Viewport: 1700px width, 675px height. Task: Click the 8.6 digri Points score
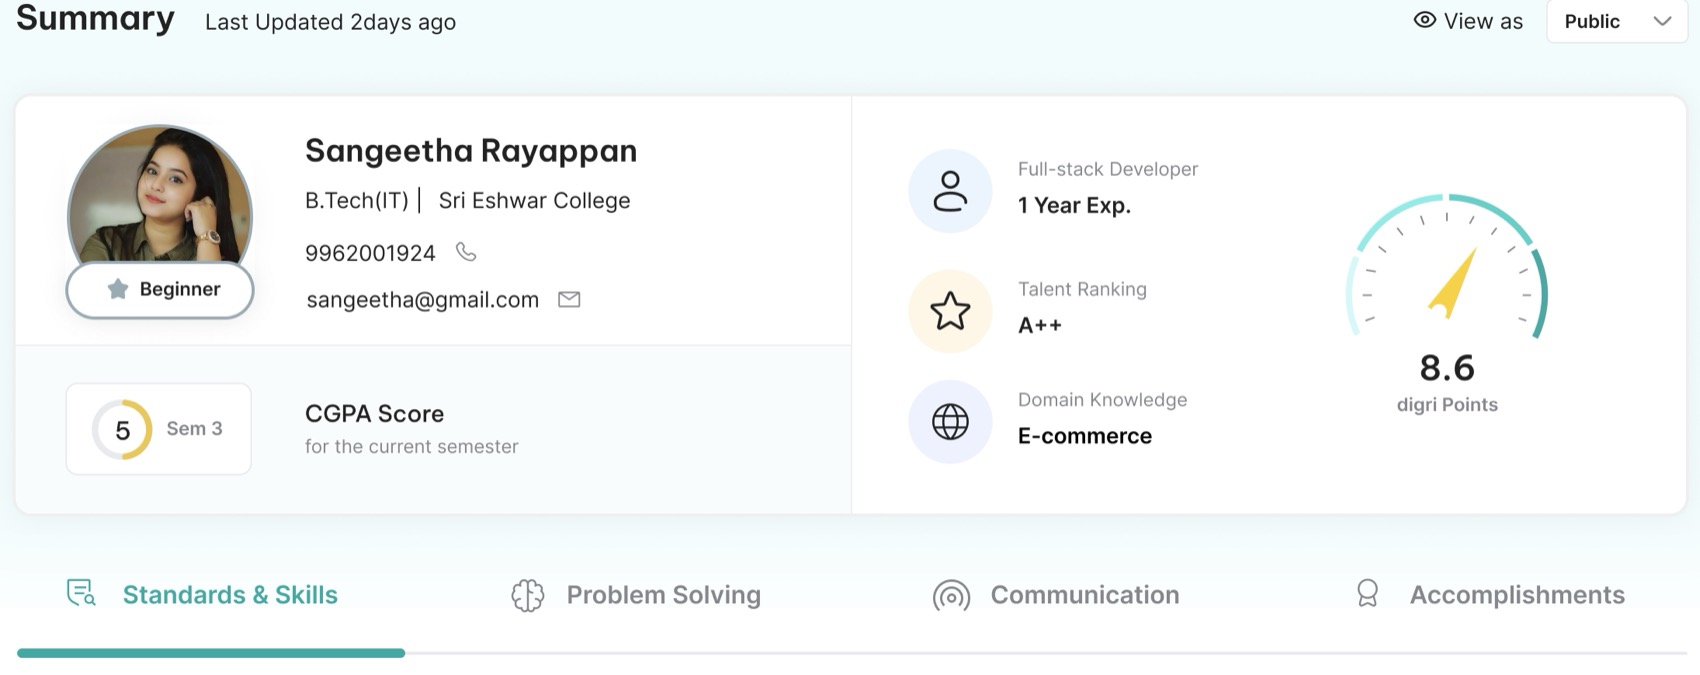click(x=1447, y=368)
